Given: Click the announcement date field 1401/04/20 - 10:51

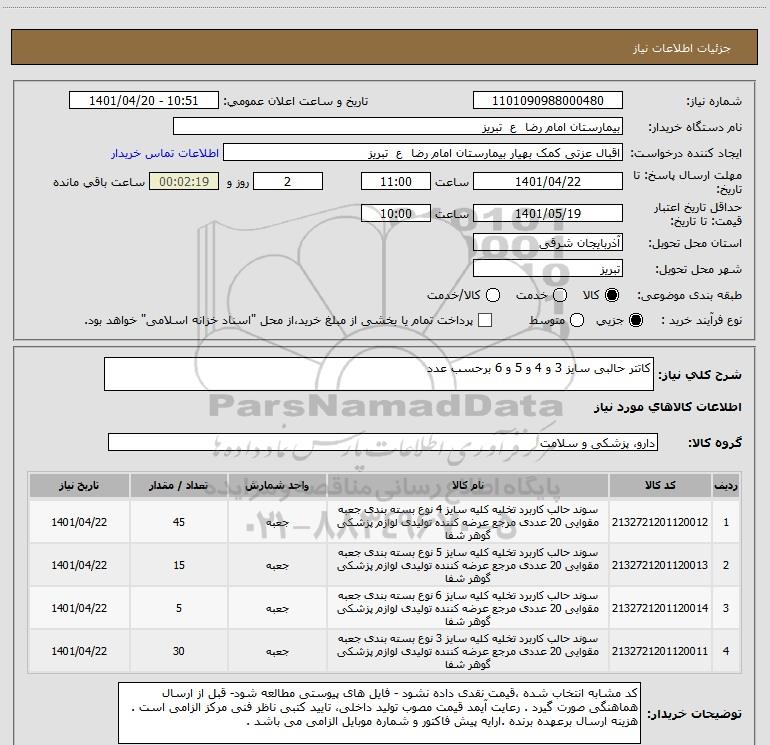Looking at the screenshot, I should (143, 101).
